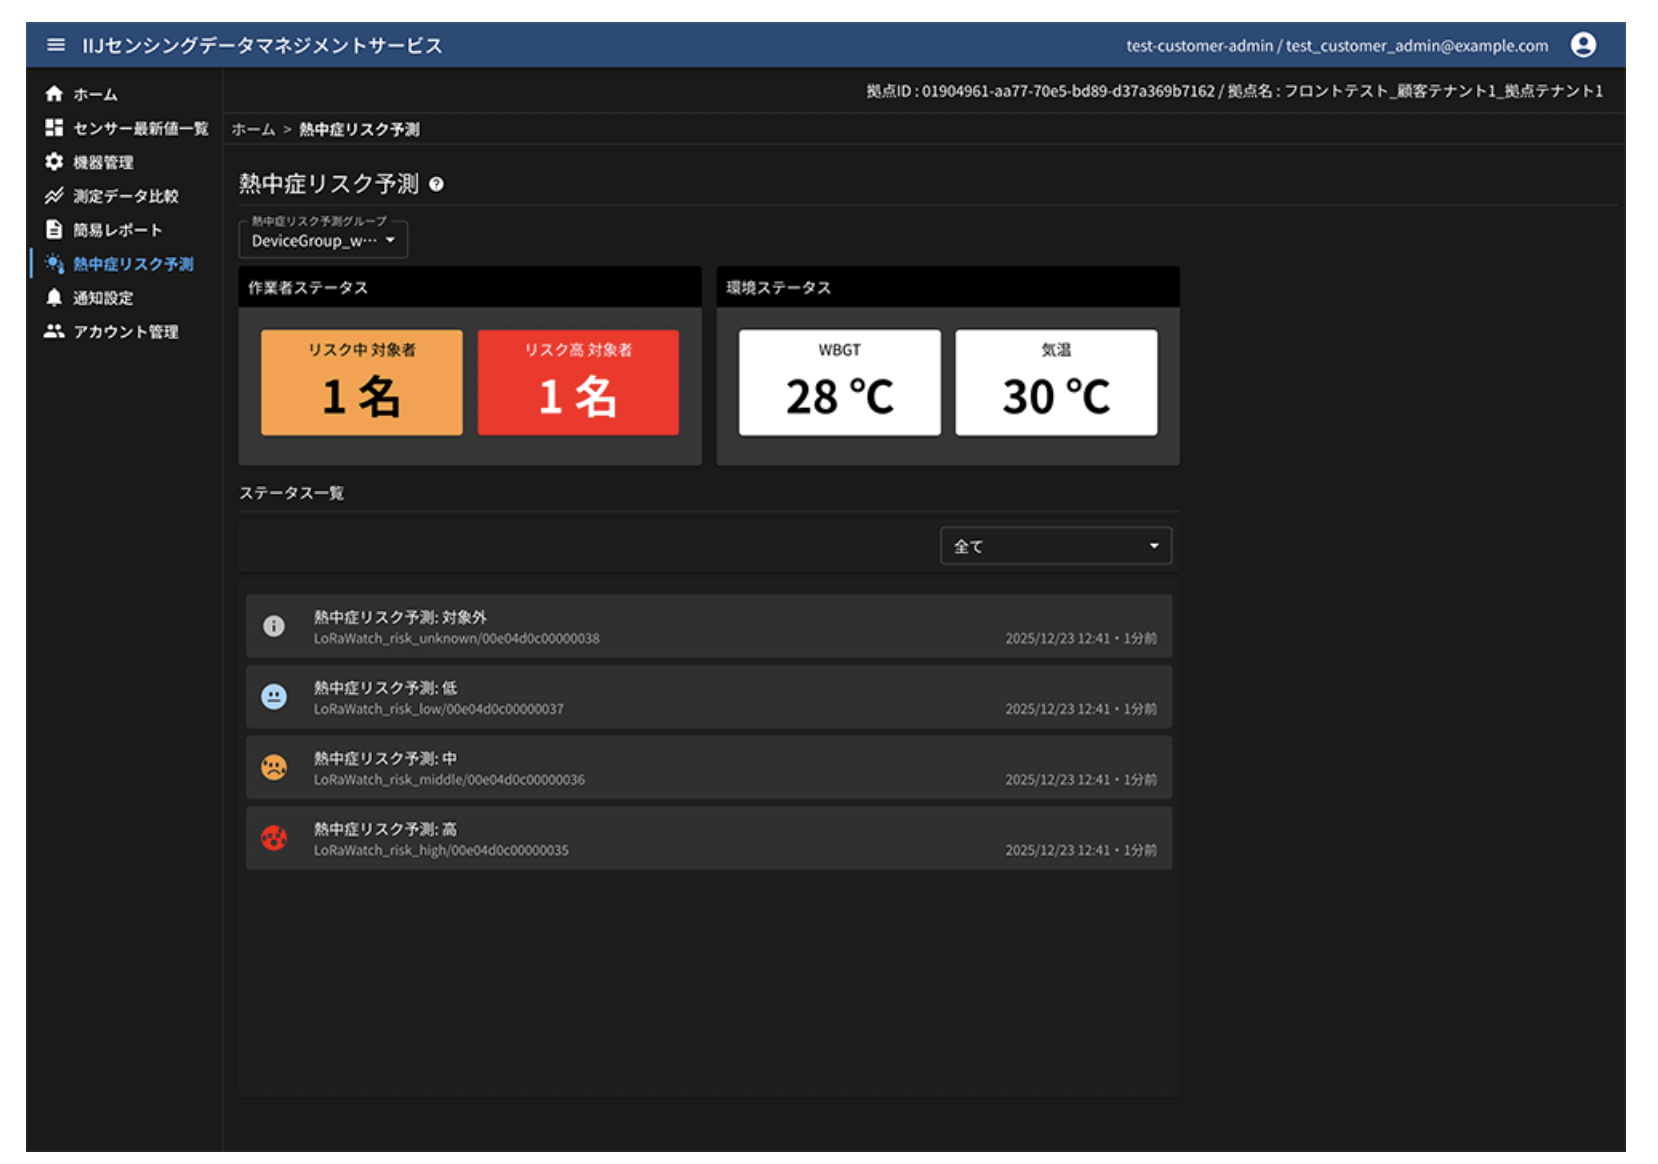The height and width of the screenshot is (1164, 1658).
Task: Click the device management gear icon
Action: [54, 162]
